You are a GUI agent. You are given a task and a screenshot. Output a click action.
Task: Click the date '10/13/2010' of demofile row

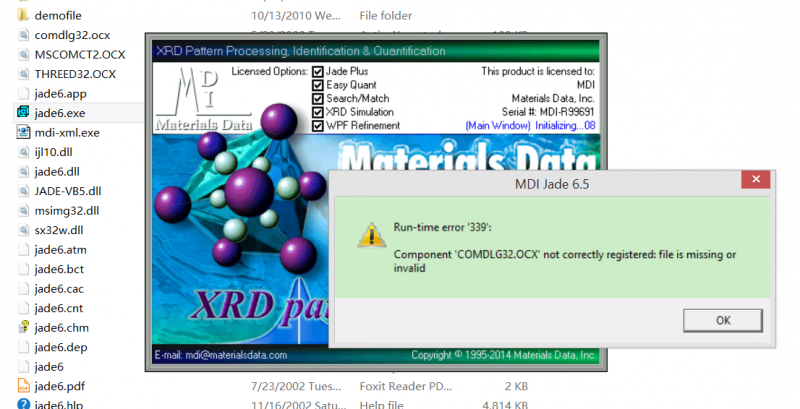coord(281,16)
